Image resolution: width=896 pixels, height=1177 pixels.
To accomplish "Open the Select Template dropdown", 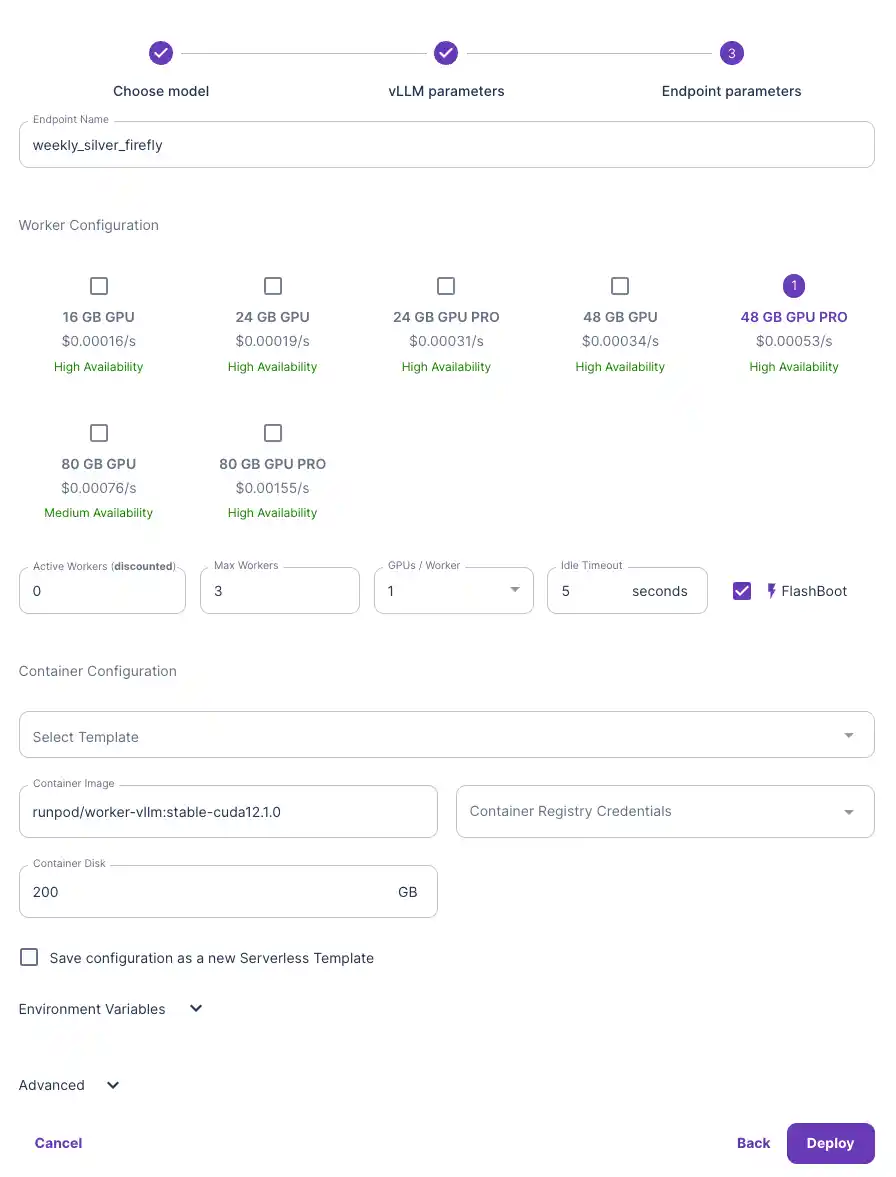I will click(446, 736).
